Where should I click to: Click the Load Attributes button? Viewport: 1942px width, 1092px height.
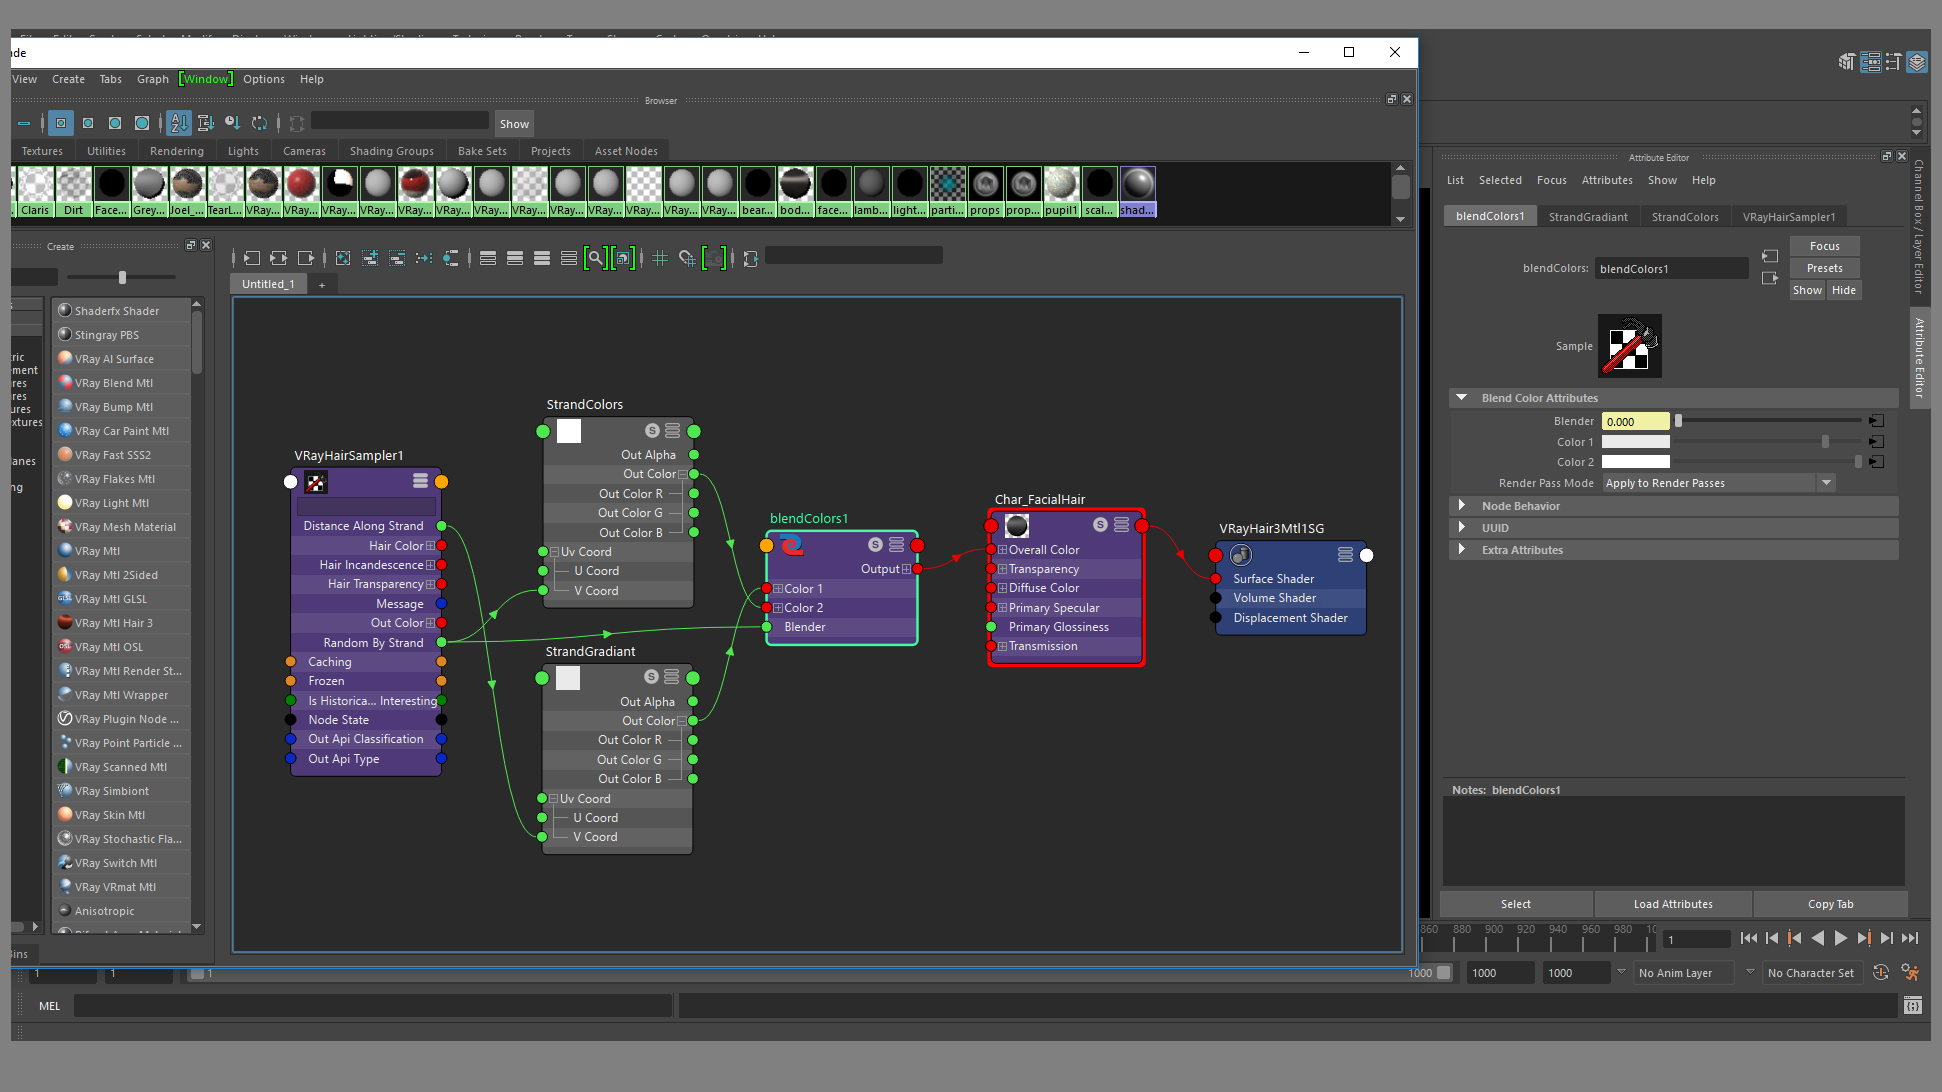tap(1673, 904)
